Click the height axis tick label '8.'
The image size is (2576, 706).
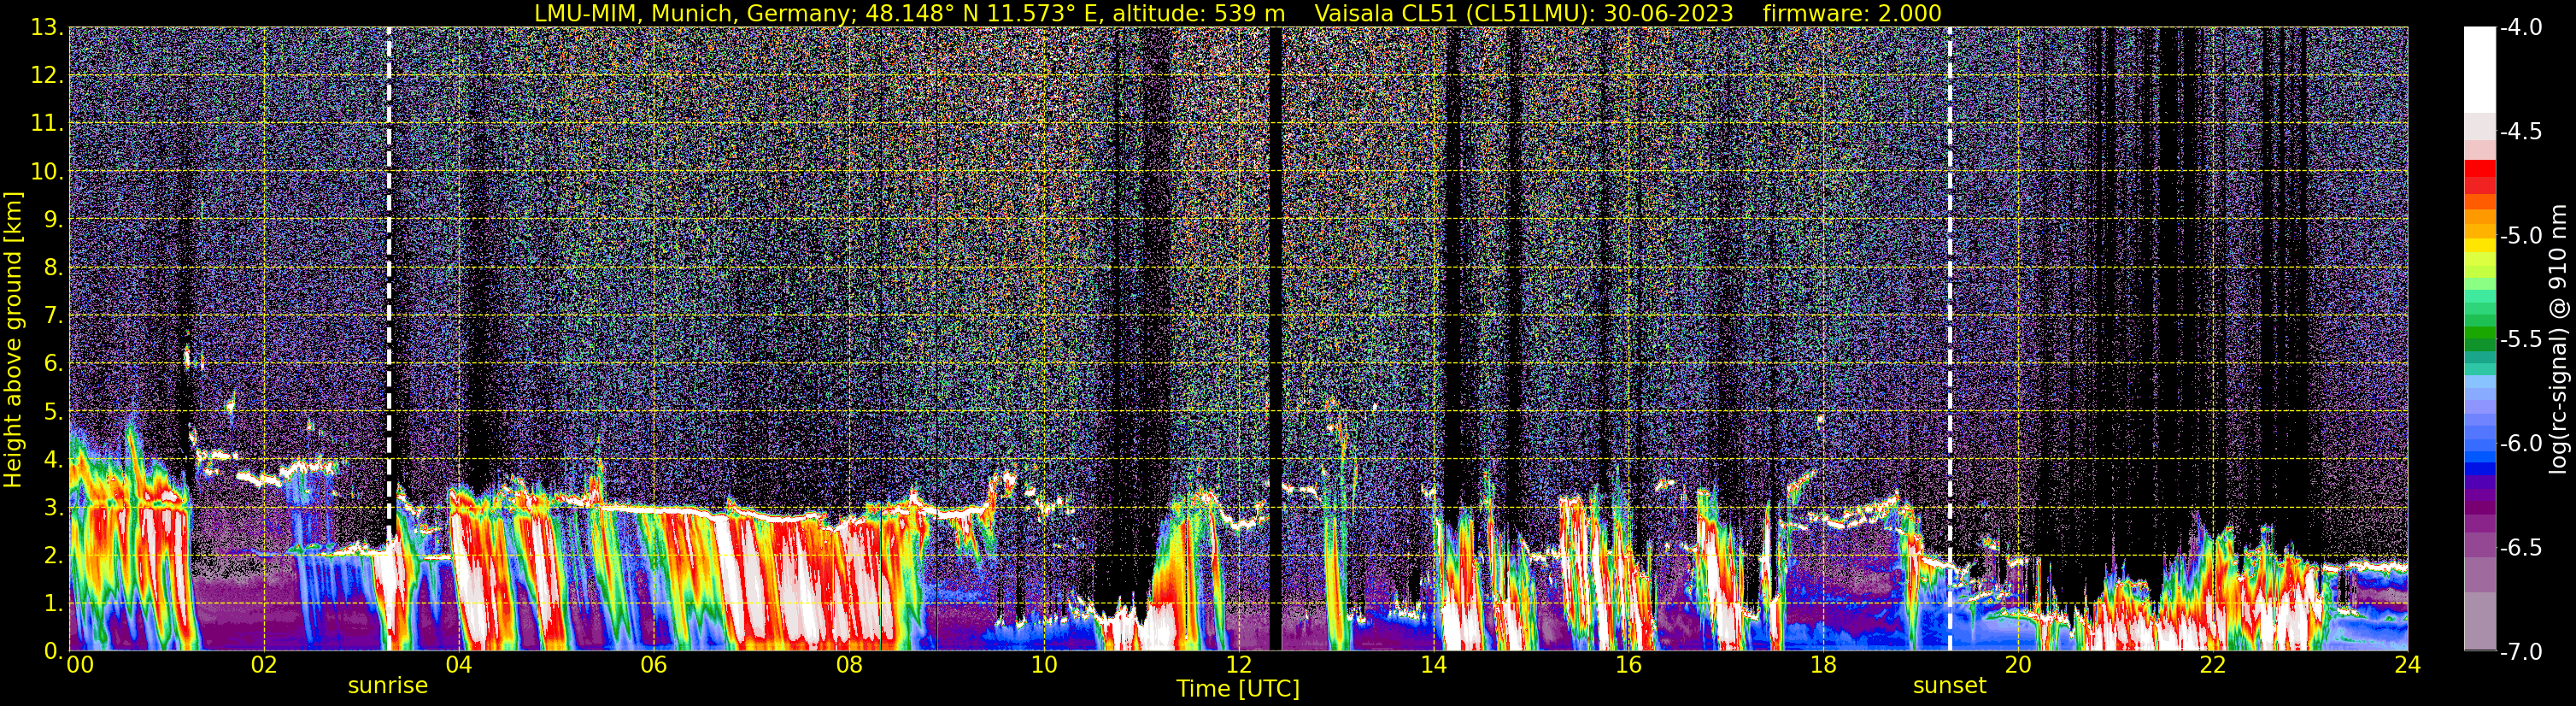tap(54, 268)
